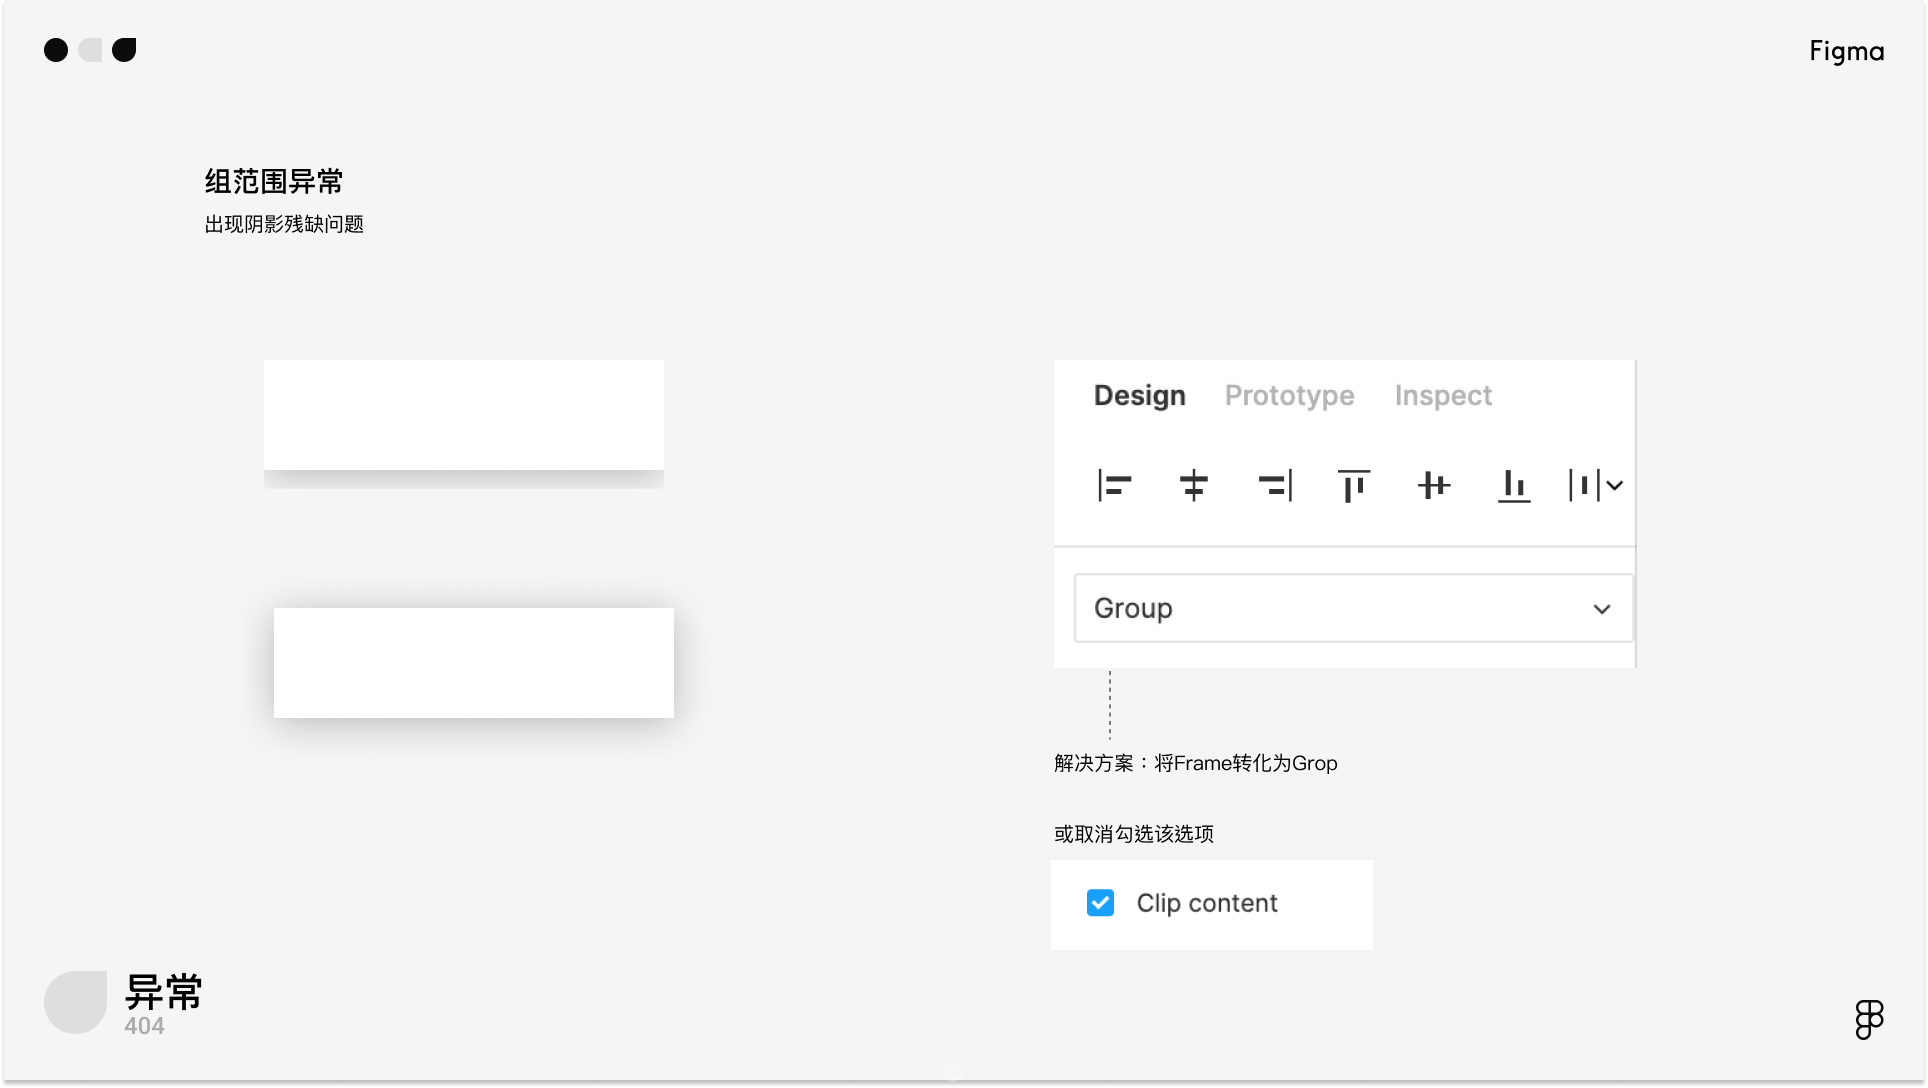Click the Figma logo icon
Image resolution: width=1928 pixels, height=1088 pixels.
tap(1869, 1019)
